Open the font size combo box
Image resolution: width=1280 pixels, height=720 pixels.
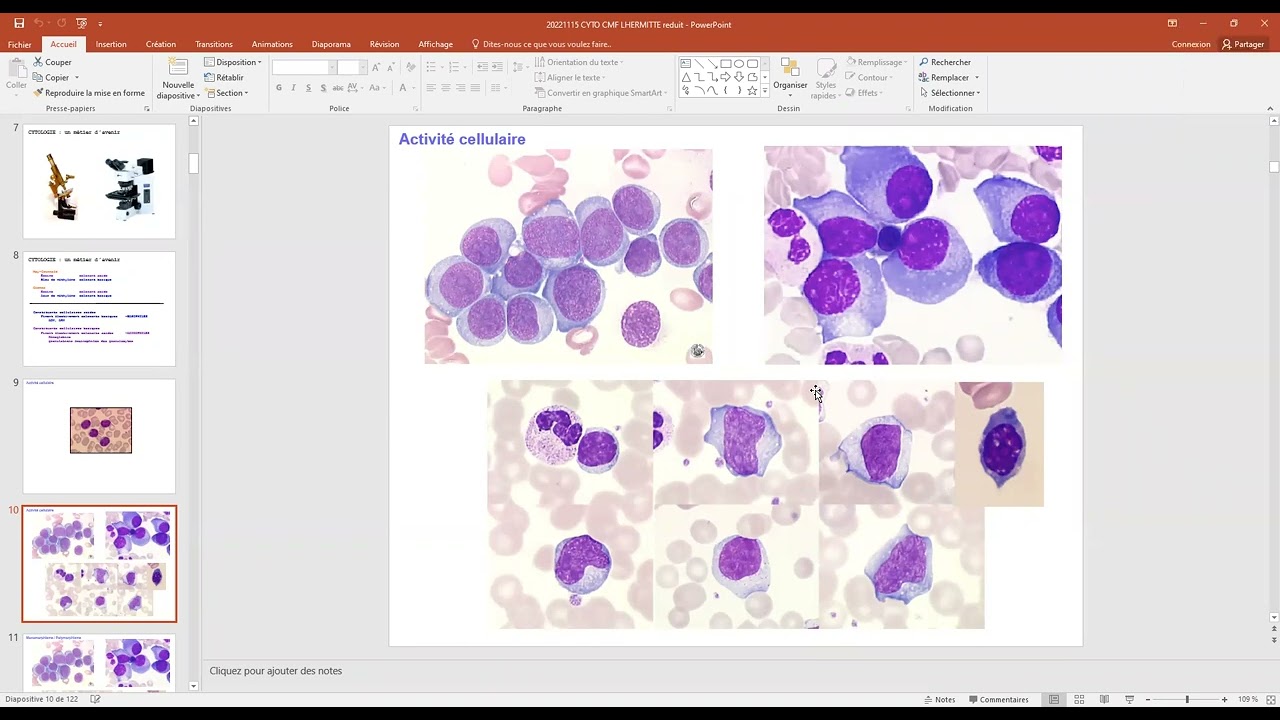(x=352, y=67)
